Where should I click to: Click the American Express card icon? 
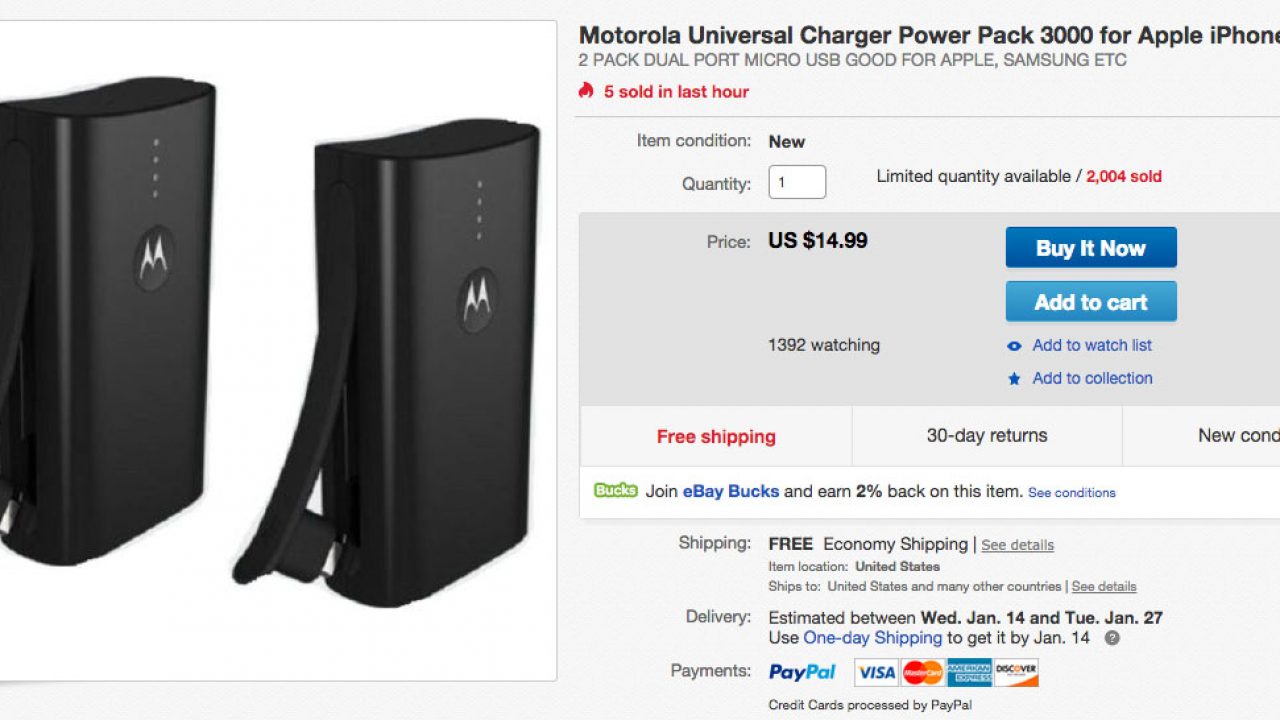tap(969, 672)
